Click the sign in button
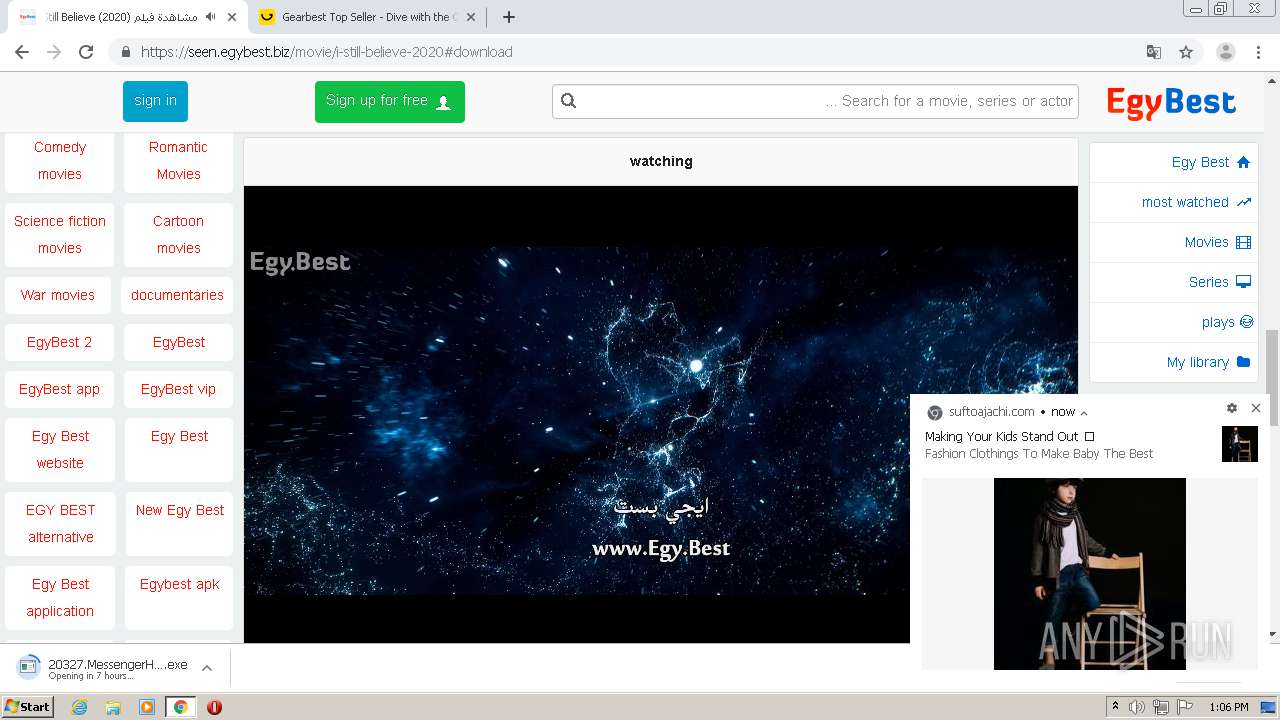 pyautogui.click(x=155, y=101)
